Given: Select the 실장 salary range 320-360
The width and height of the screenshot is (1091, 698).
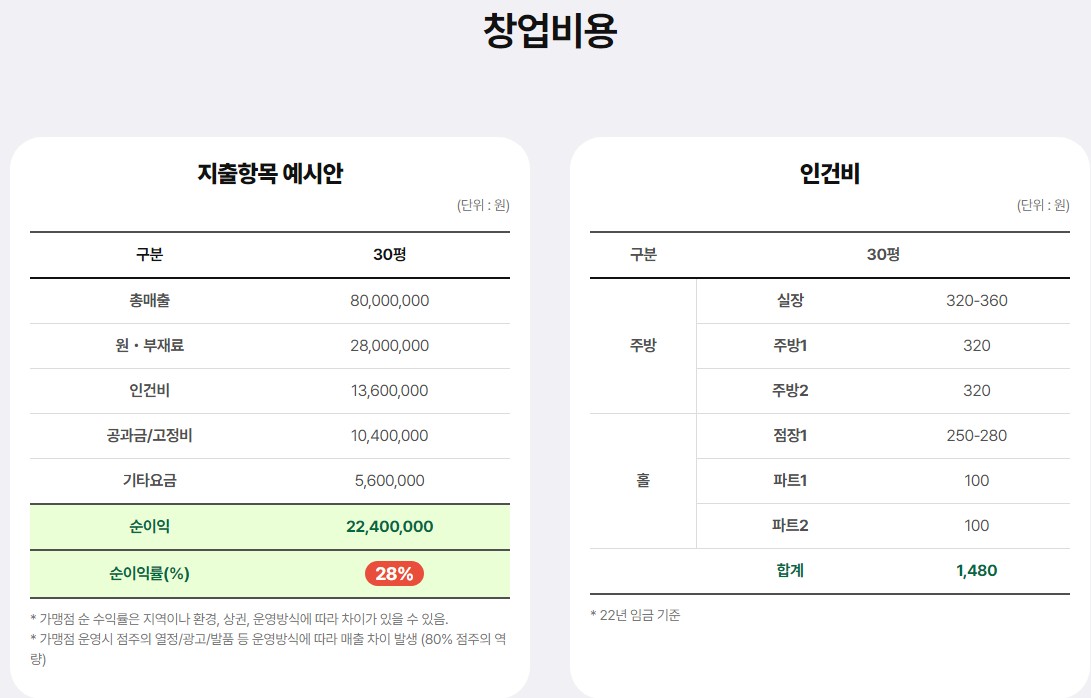Looking at the screenshot, I should [976, 300].
